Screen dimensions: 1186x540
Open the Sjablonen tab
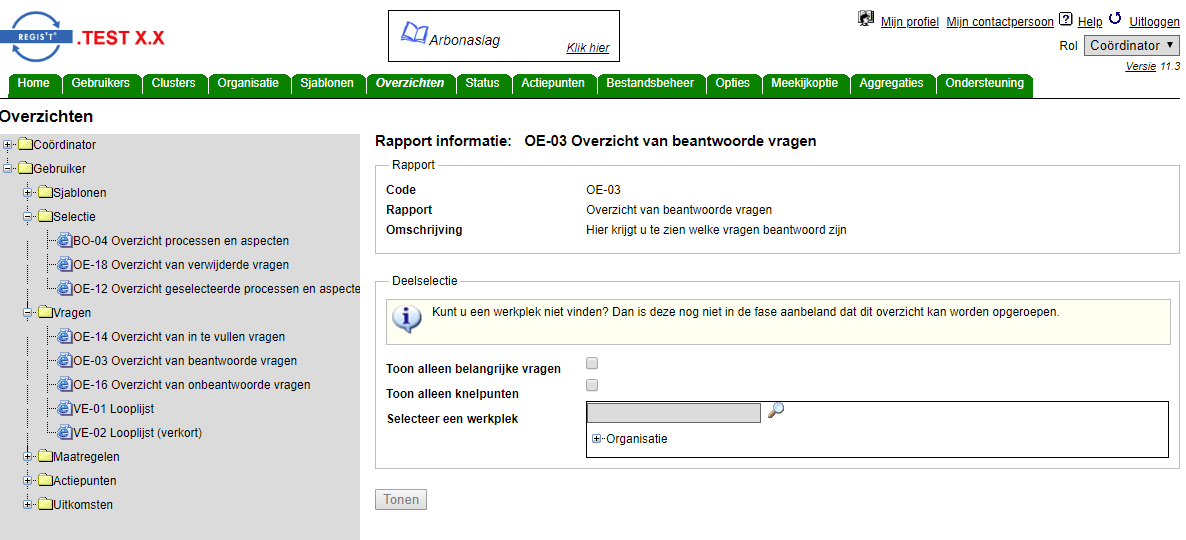pyautogui.click(x=327, y=83)
